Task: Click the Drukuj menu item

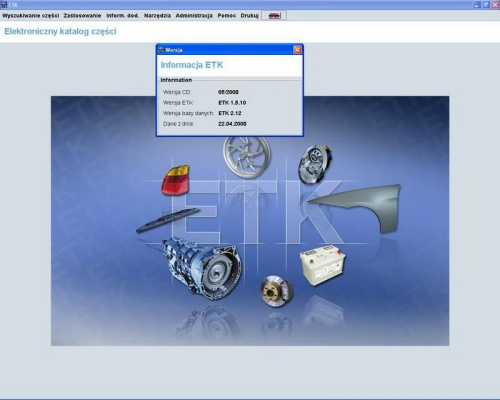Action: click(250, 16)
